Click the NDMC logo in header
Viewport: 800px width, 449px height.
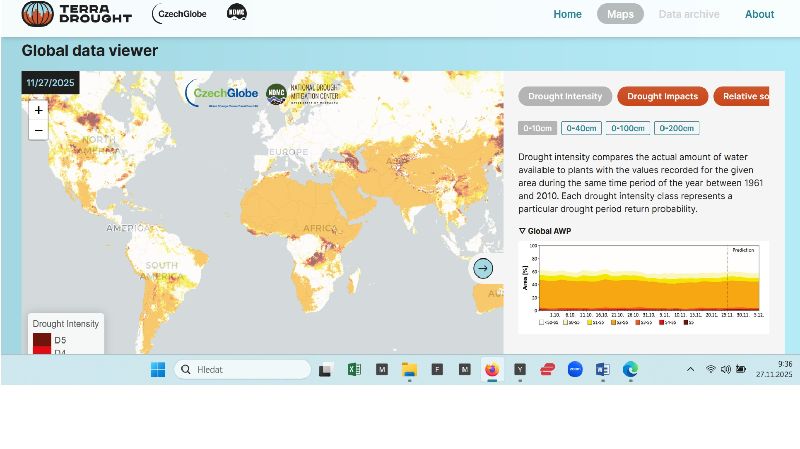click(x=237, y=13)
